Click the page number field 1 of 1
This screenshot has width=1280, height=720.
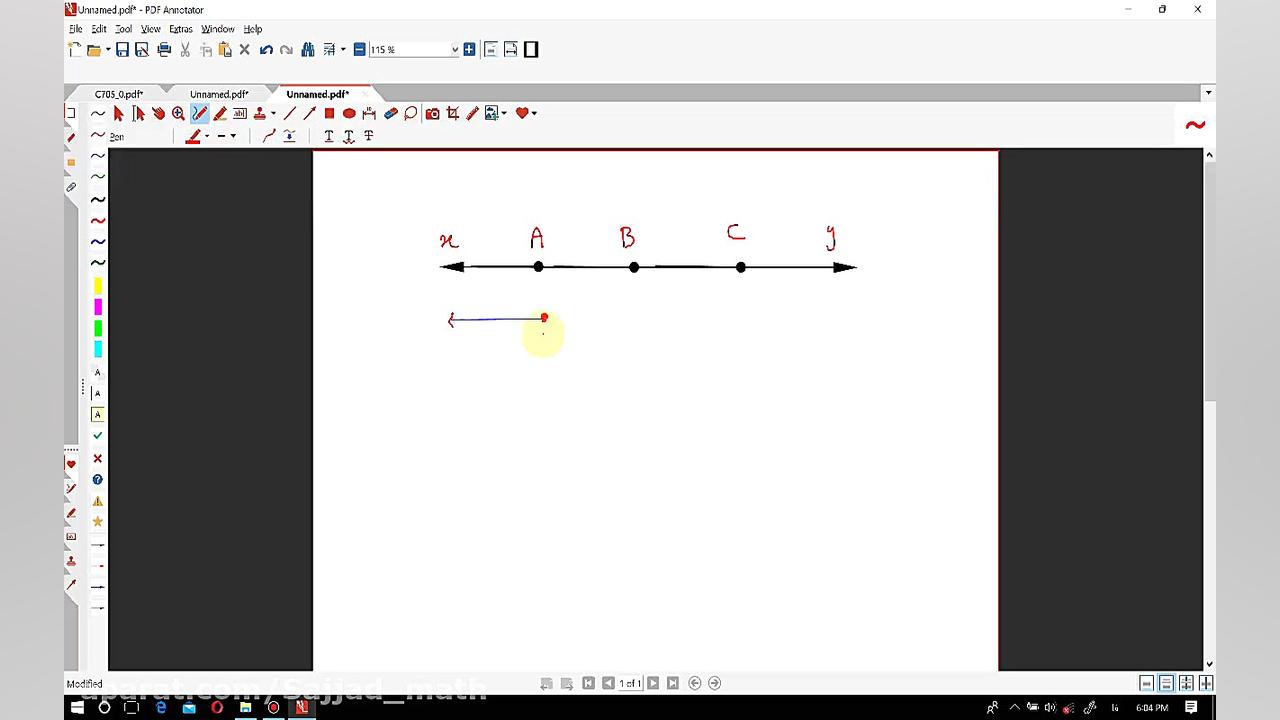point(630,683)
